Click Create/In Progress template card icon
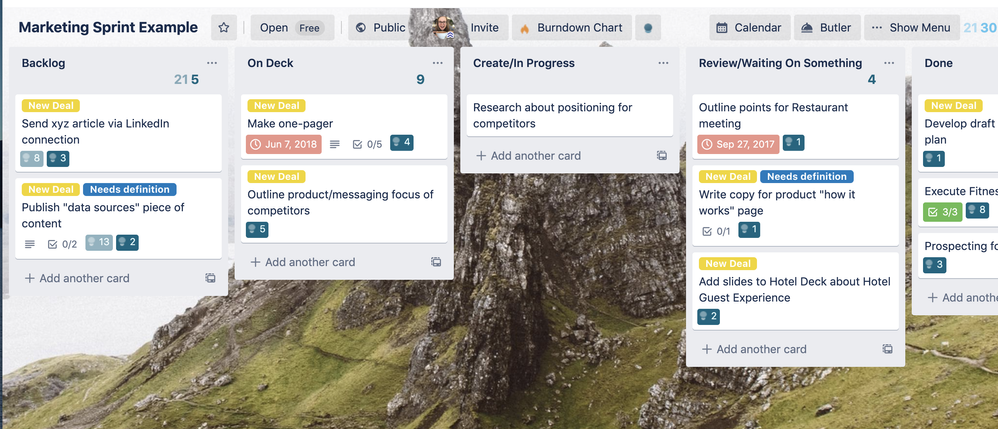 662,155
